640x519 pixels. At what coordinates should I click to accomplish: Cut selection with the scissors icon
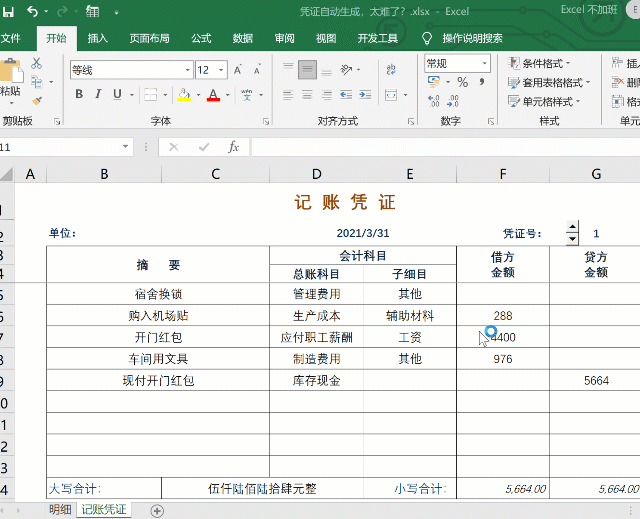[36, 63]
